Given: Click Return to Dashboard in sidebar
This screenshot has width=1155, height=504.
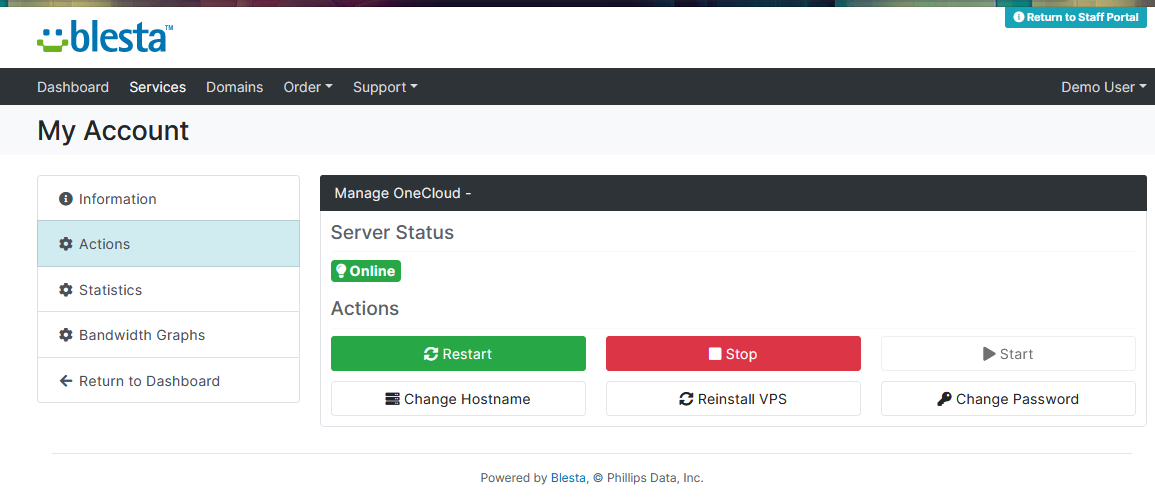Looking at the screenshot, I should click(169, 381).
